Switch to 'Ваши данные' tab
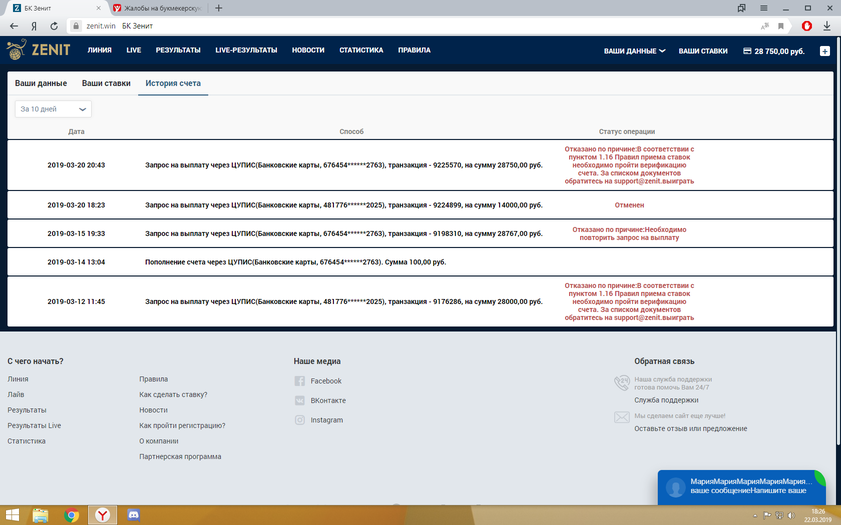This screenshot has width=841, height=525. point(41,83)
